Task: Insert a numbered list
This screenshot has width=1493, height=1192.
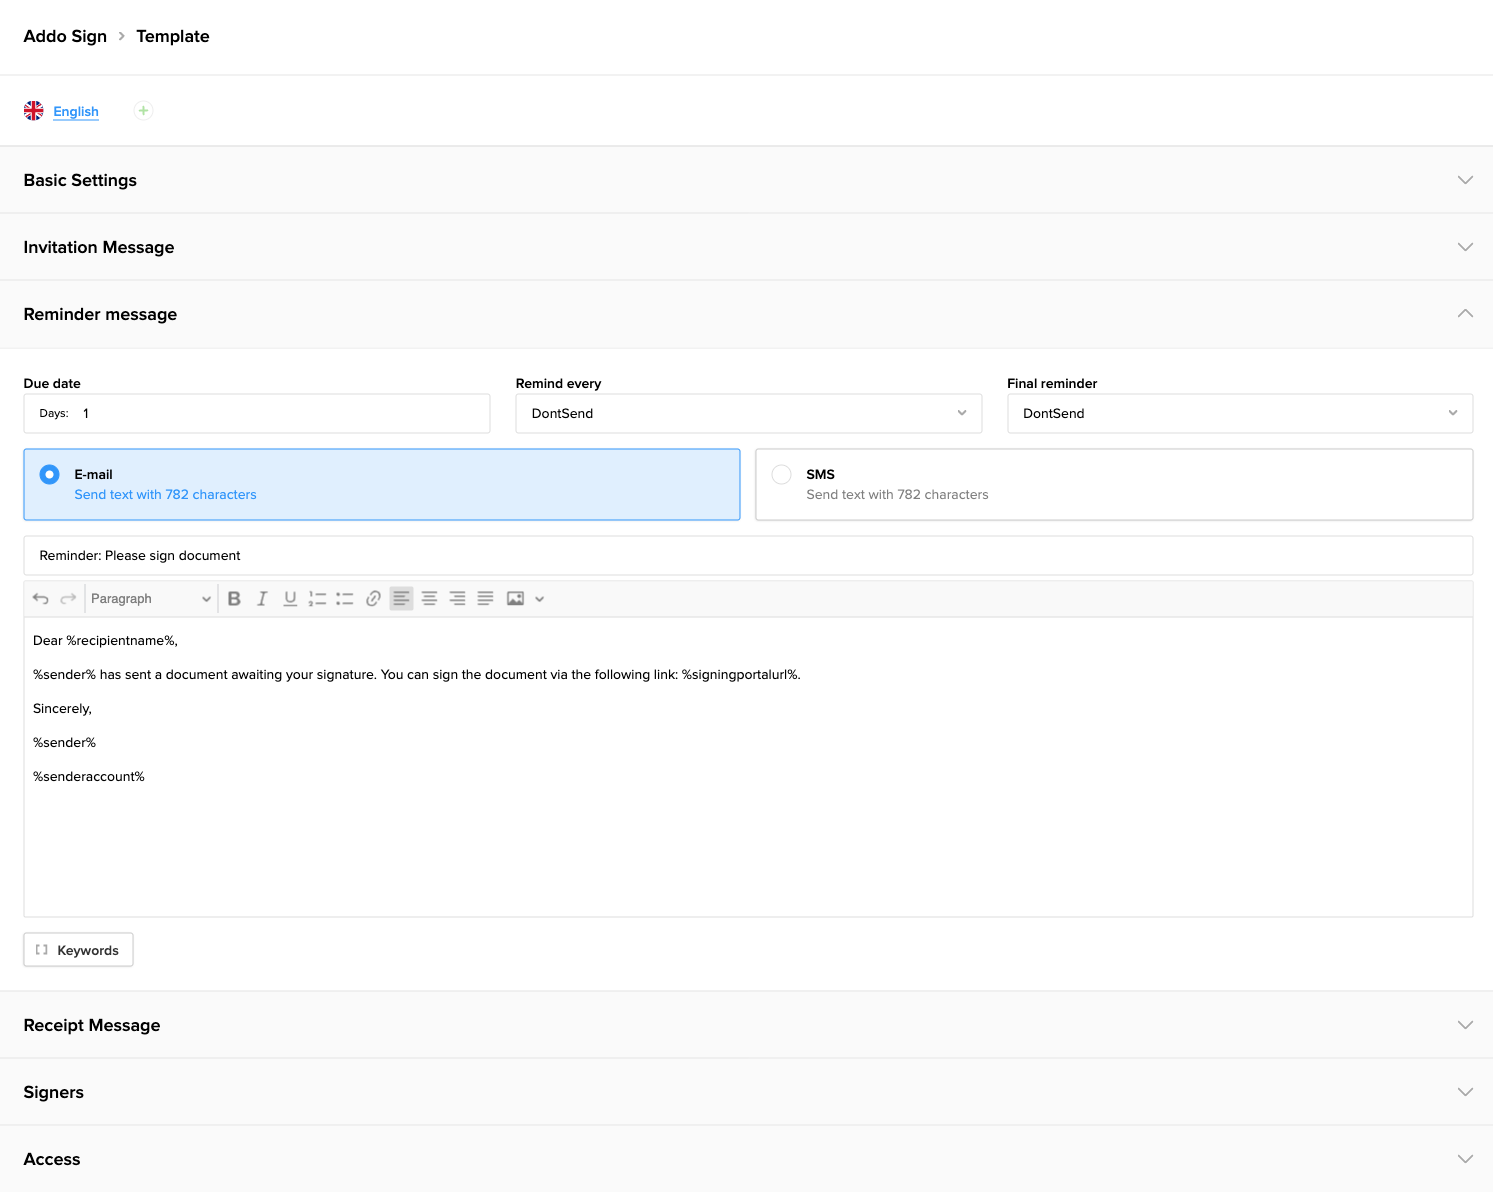Action: (x=317, y=598)
